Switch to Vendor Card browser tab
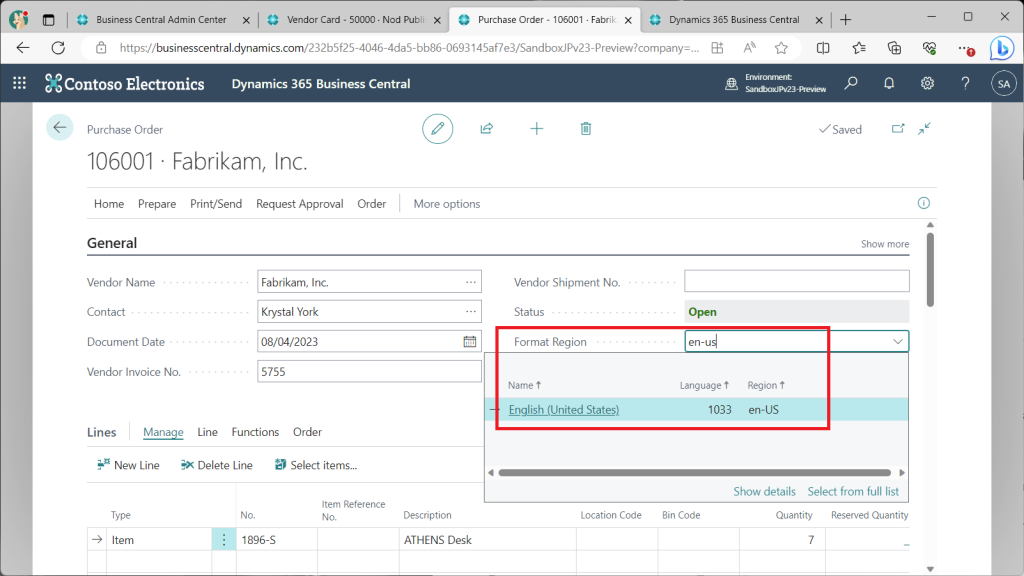Screen dimensions: 1024x576 pos(353,20)
